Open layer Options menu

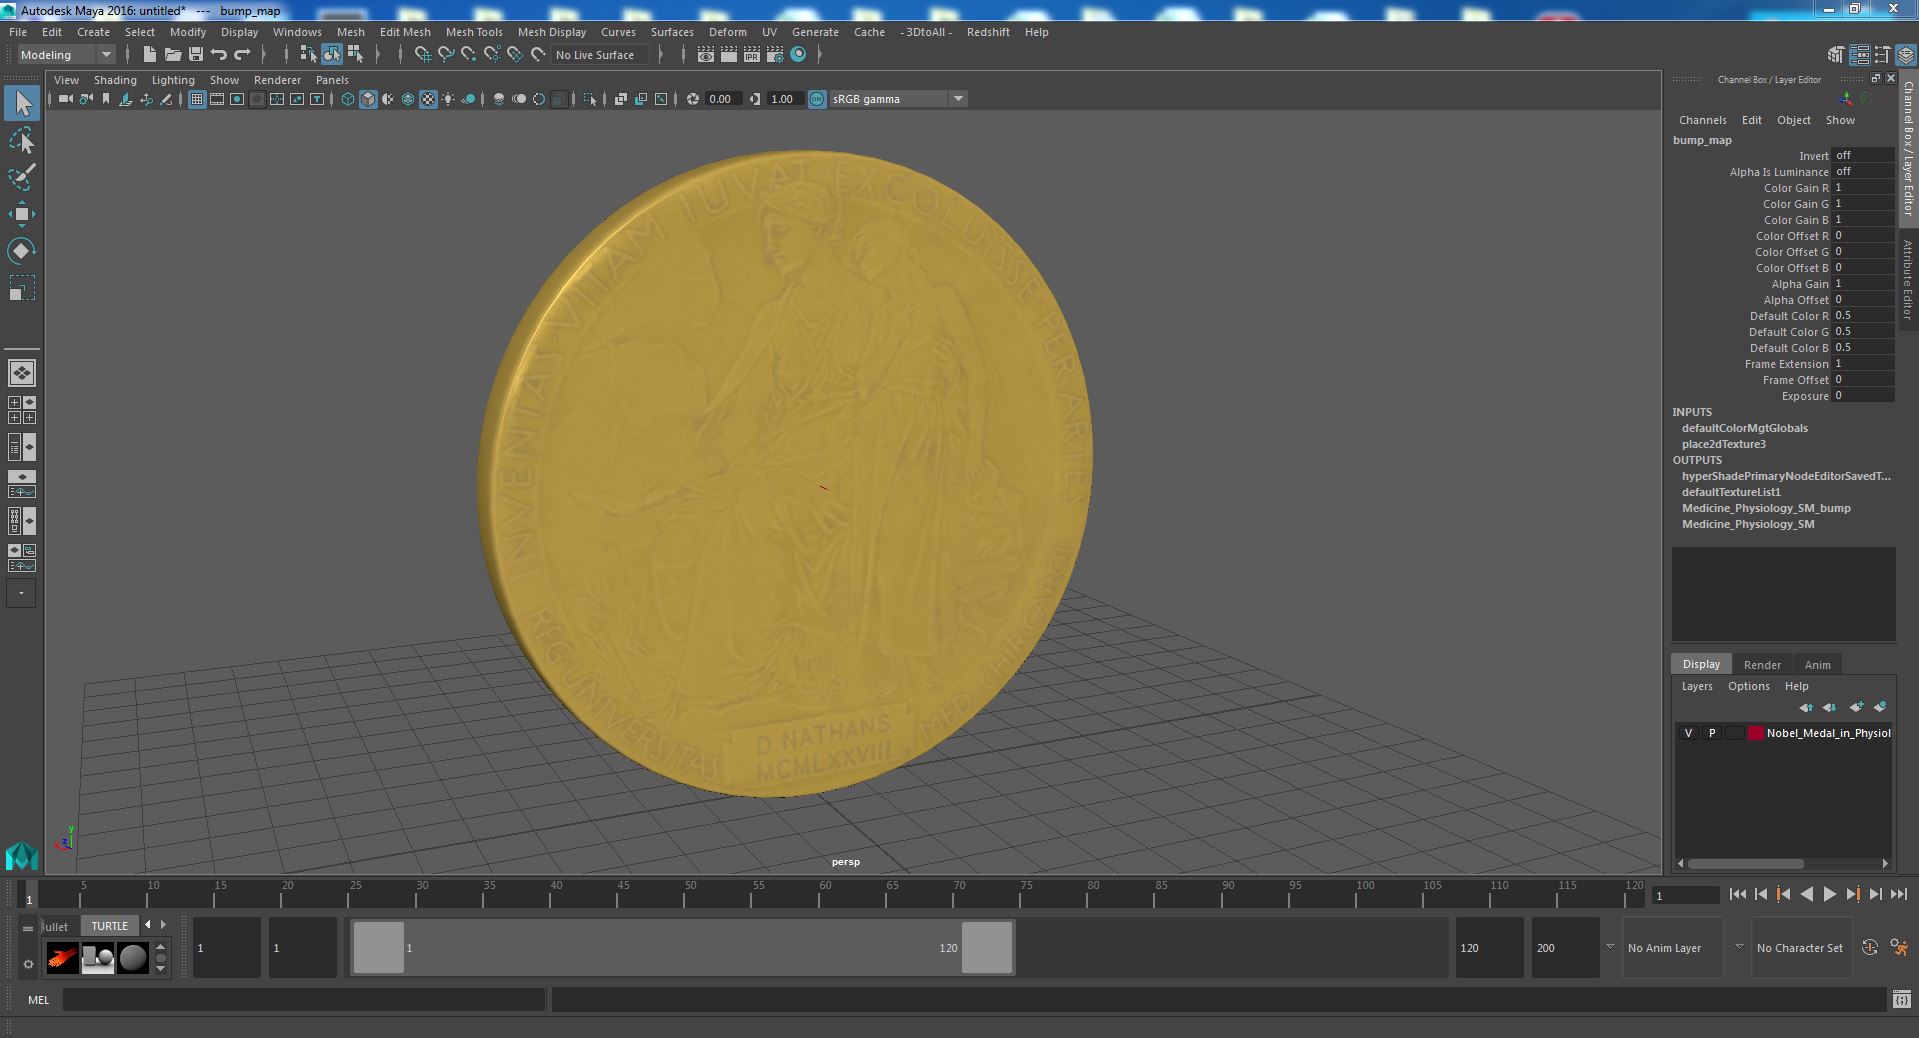pyautogui.click(x=1748, y=686)
